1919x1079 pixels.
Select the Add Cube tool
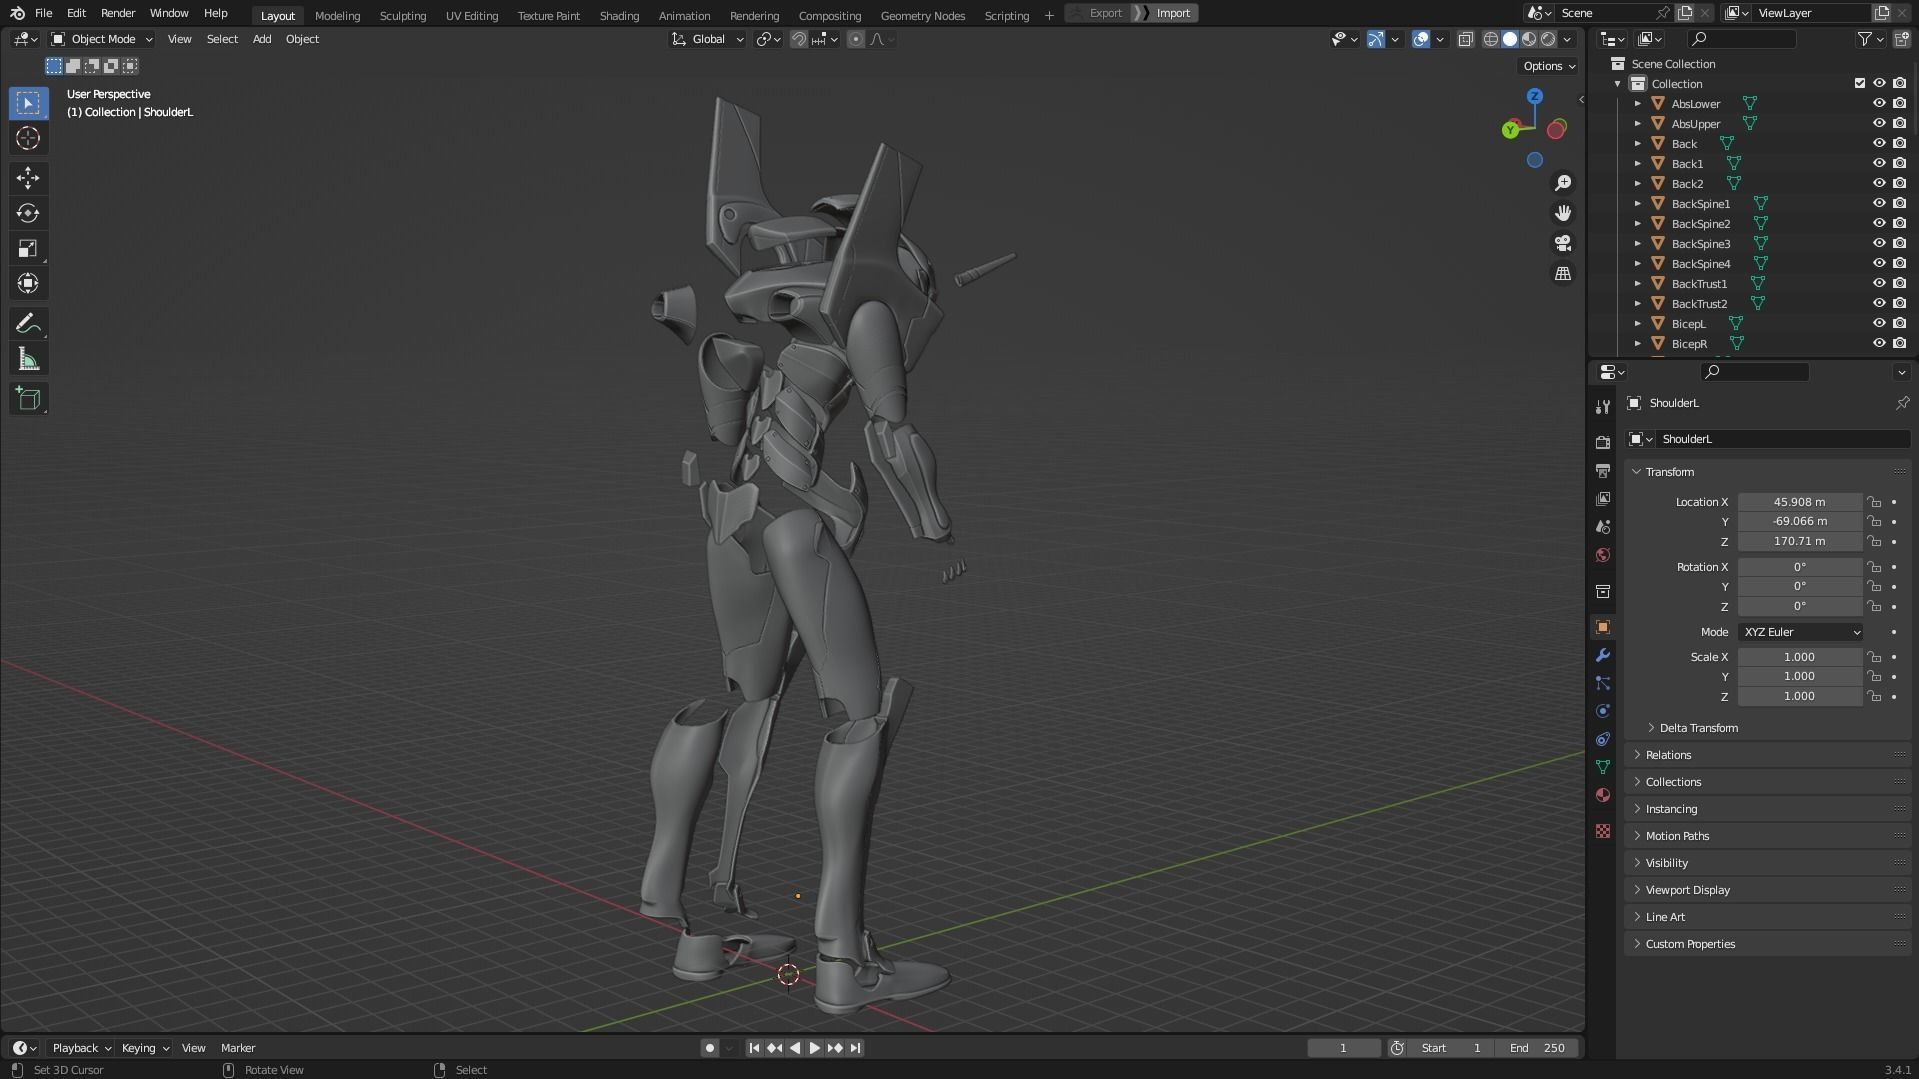[28, 399]
